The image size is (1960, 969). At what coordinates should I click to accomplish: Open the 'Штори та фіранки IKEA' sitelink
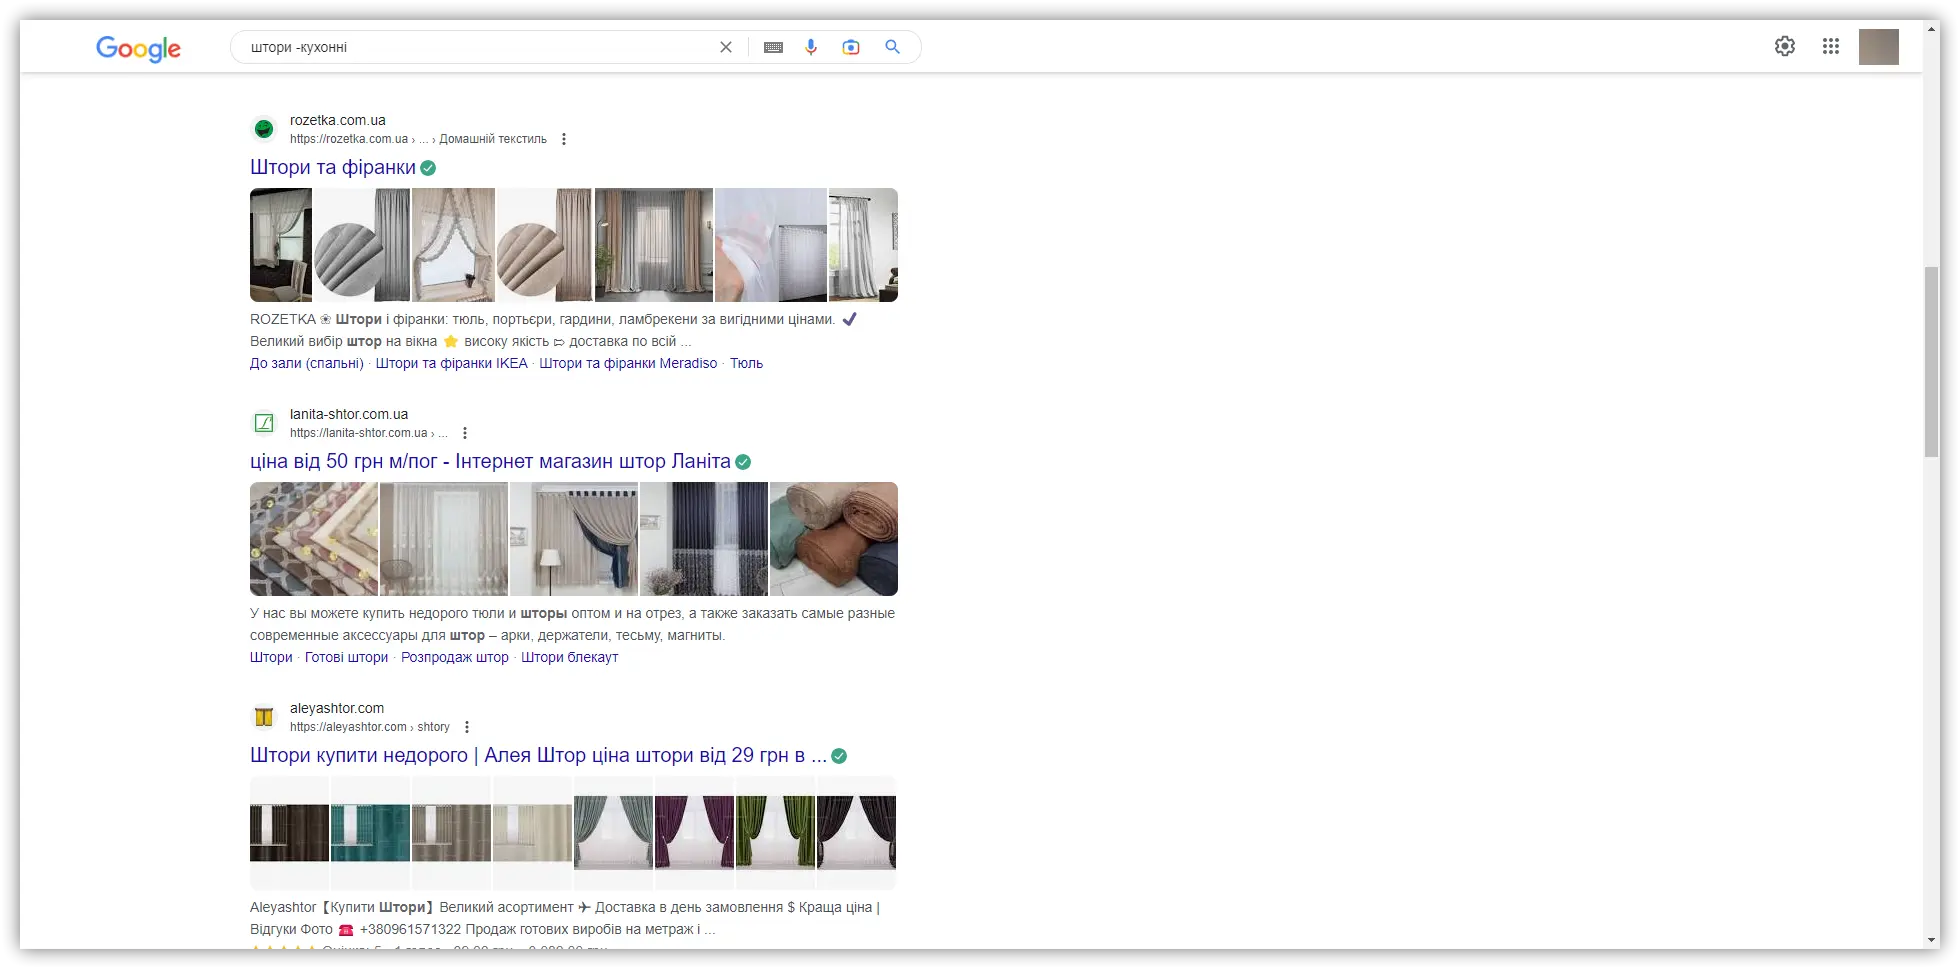tap(452, 363)
